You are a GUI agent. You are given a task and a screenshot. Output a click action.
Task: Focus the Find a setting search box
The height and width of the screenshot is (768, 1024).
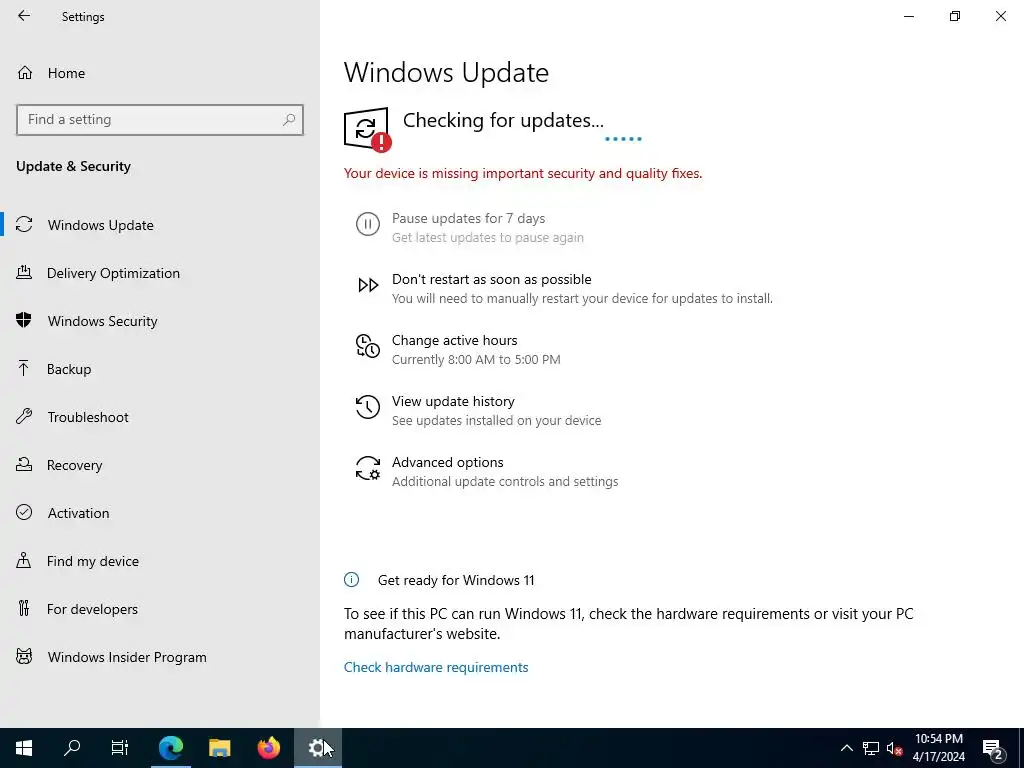[160, 120]
